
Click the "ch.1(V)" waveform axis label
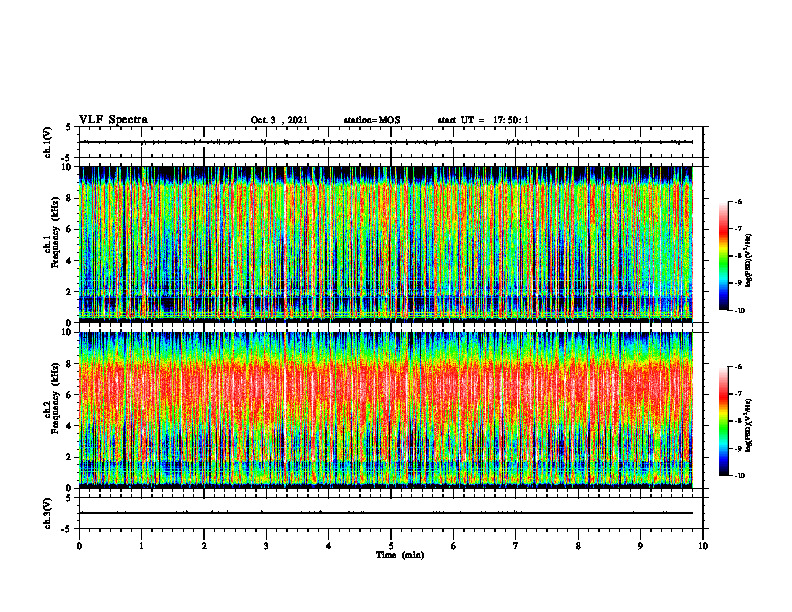(48, 142)
